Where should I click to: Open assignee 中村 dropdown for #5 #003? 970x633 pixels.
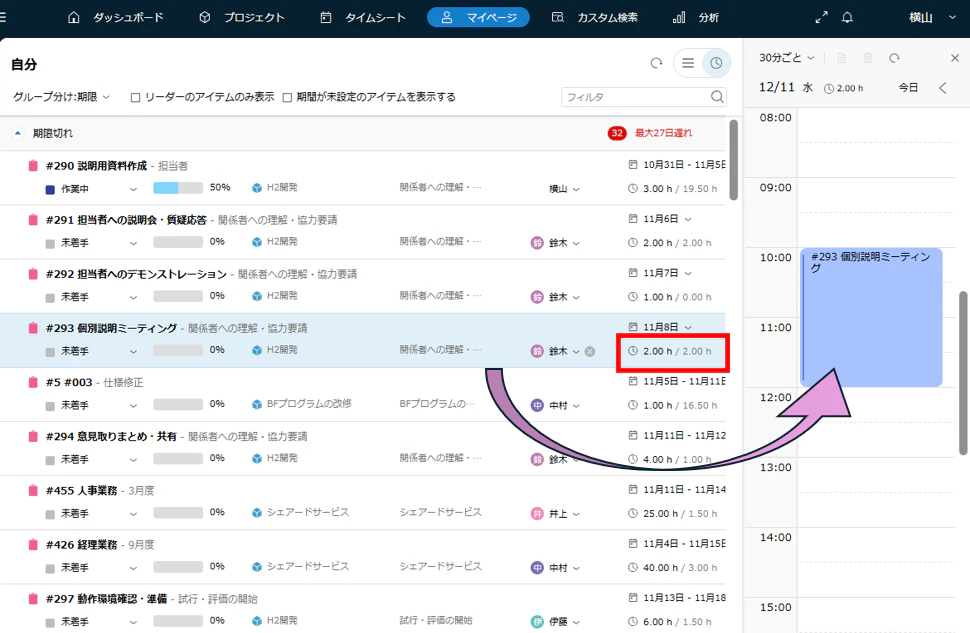(x=564, y=405)
